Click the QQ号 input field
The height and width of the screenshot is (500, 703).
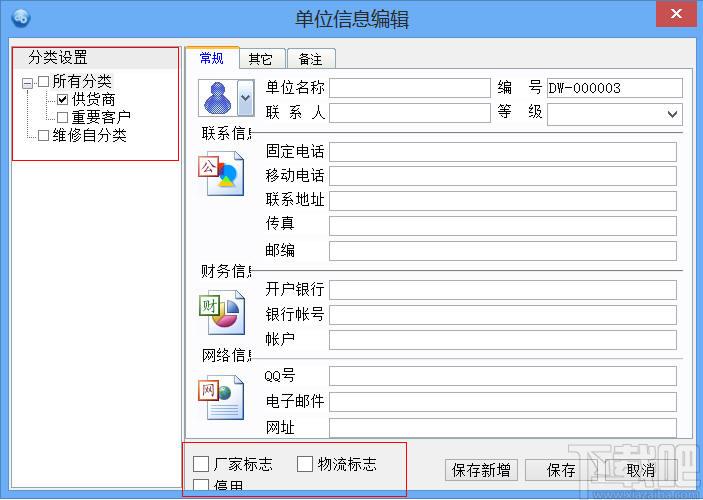(503, 376)
